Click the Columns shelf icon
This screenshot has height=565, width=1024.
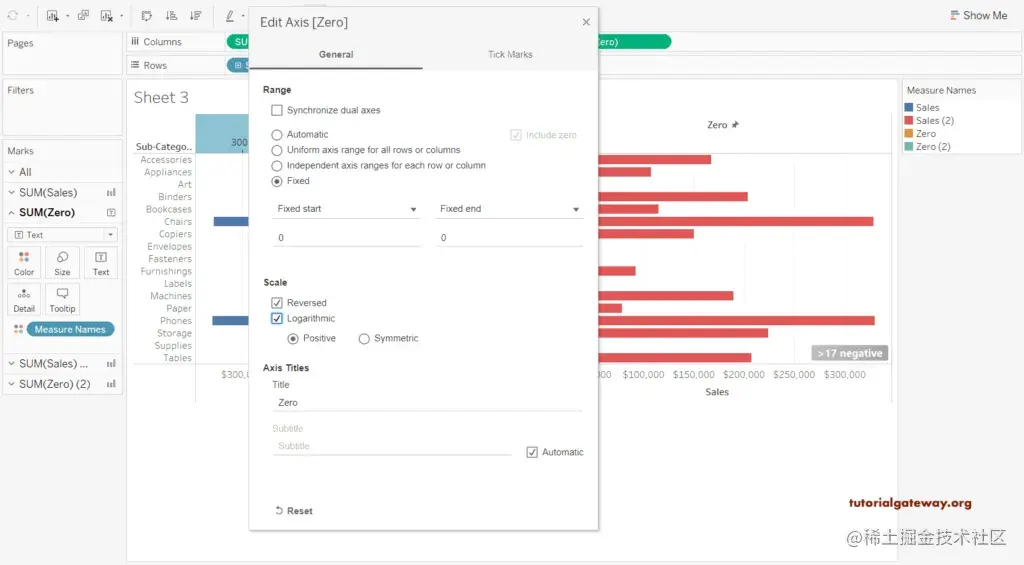click(x=135, y=41)
